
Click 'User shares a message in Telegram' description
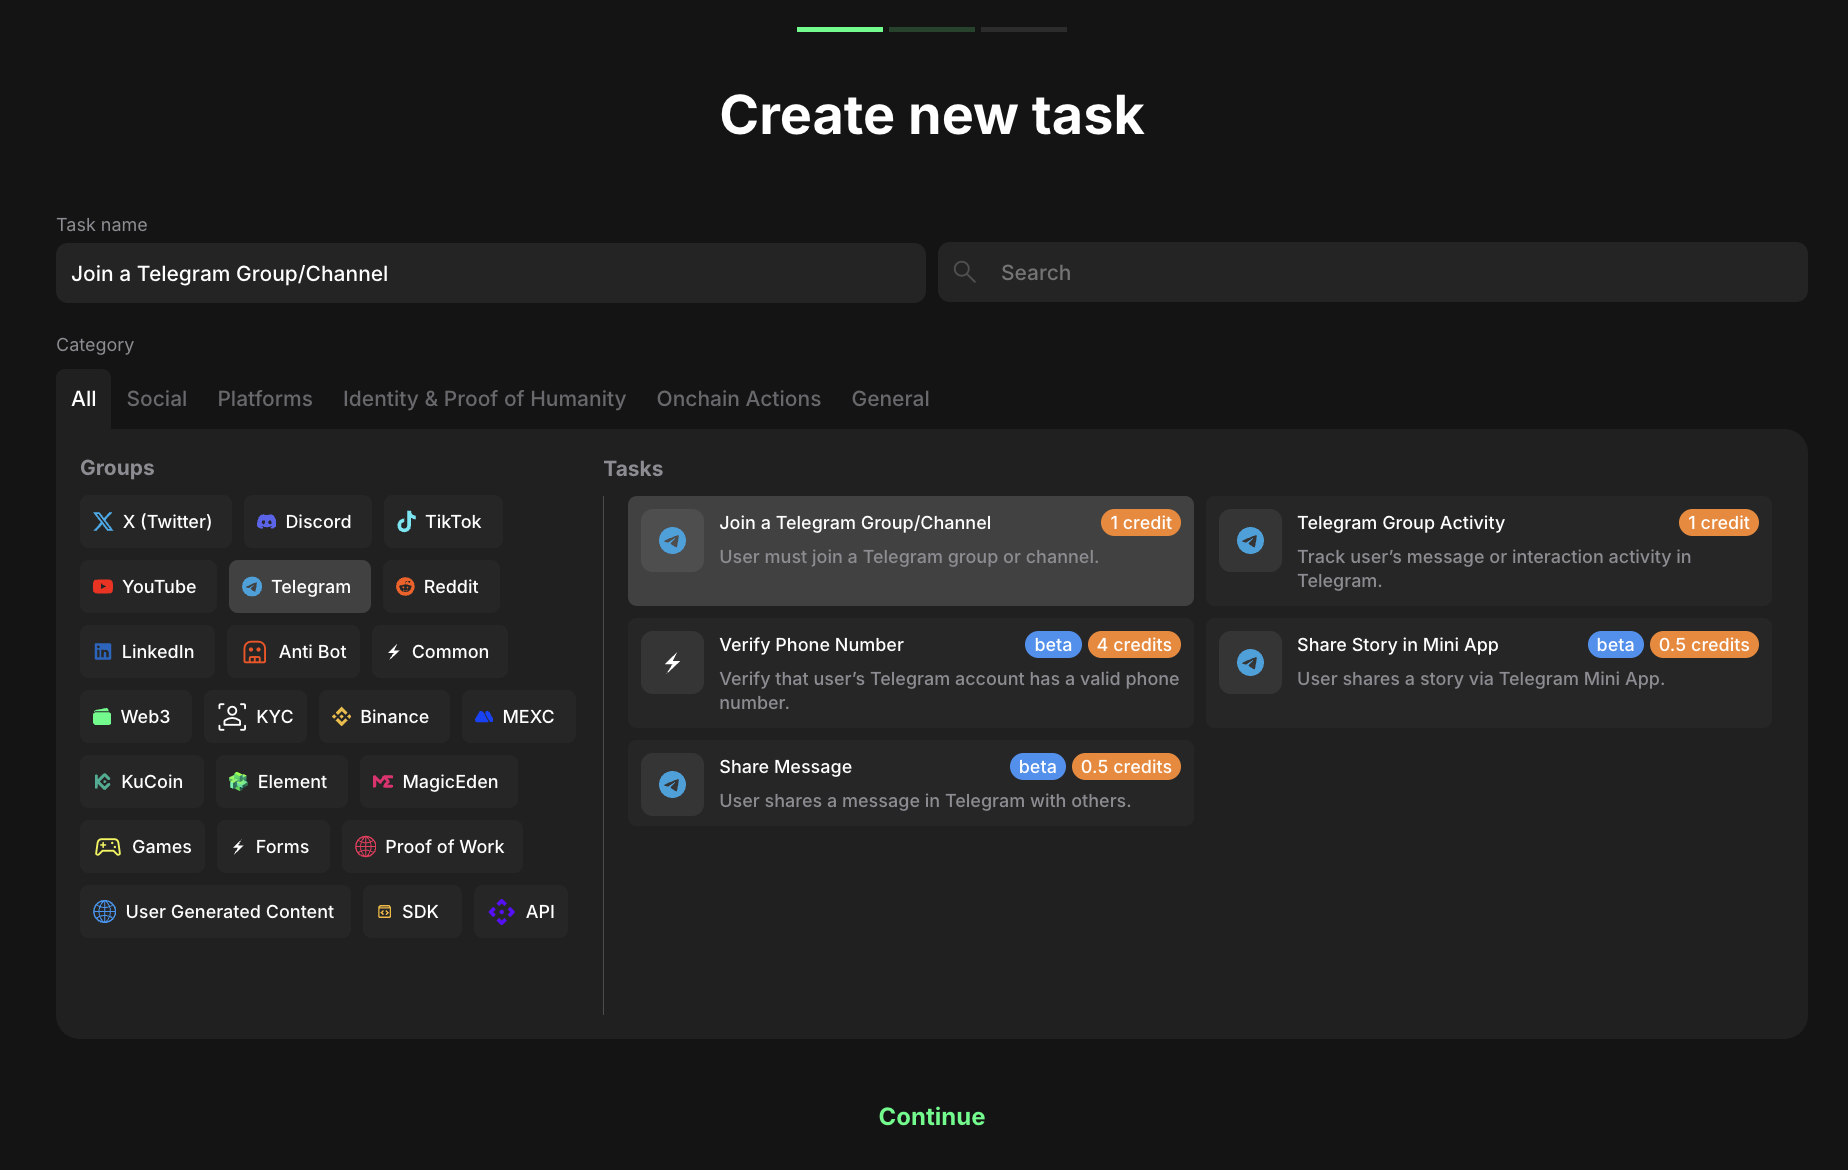[925, 801]
